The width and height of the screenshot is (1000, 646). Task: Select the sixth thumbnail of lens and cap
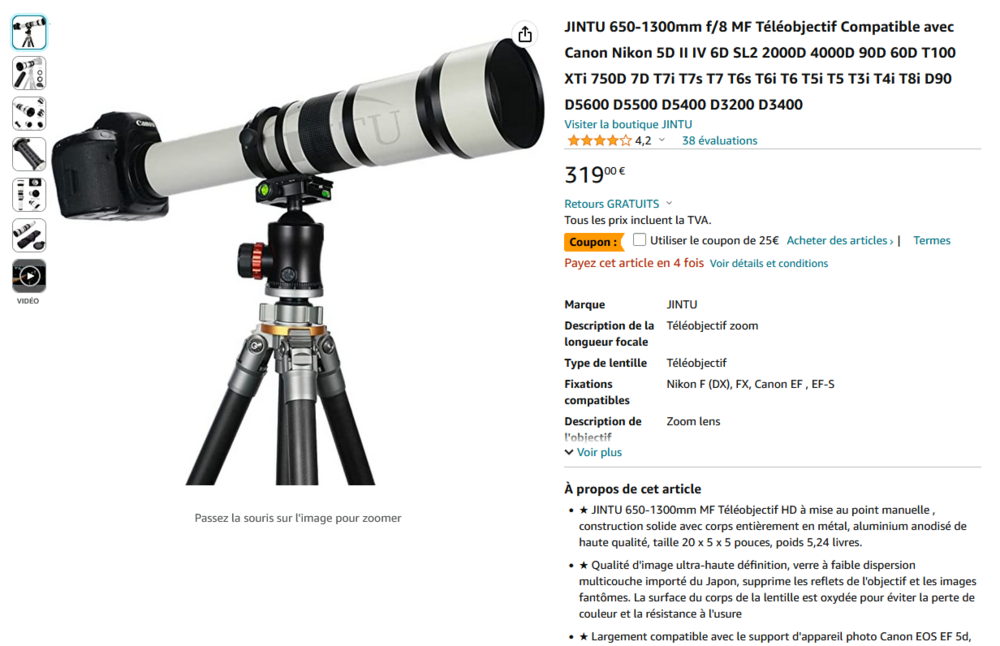(x=29, y=235)
